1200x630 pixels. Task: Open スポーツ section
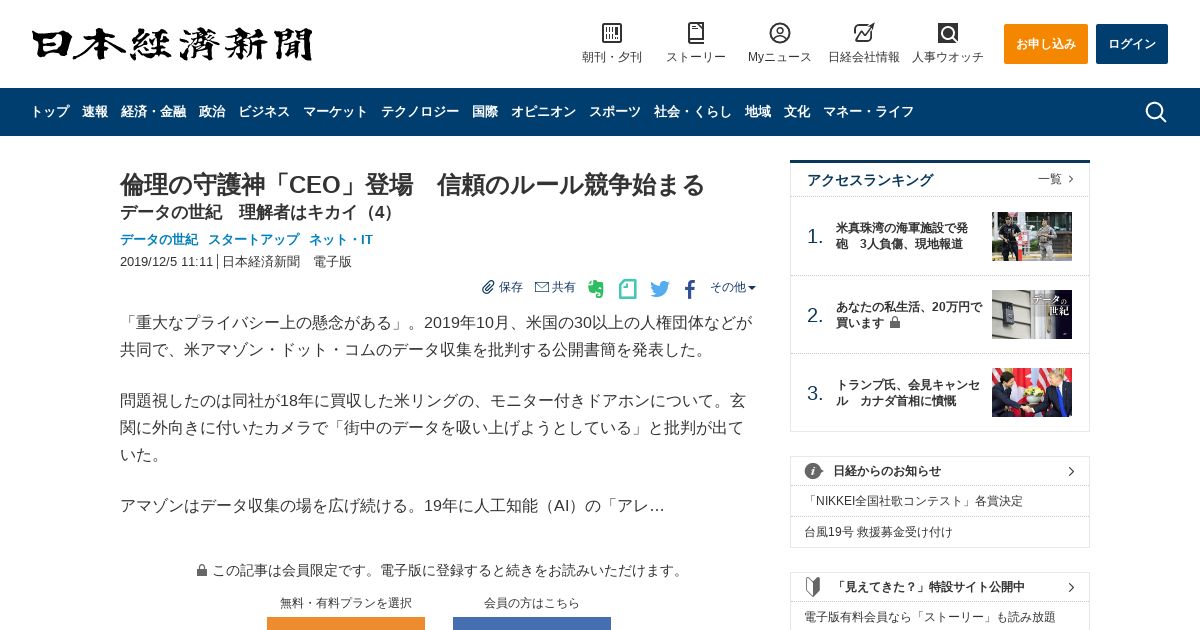(615, 112)
